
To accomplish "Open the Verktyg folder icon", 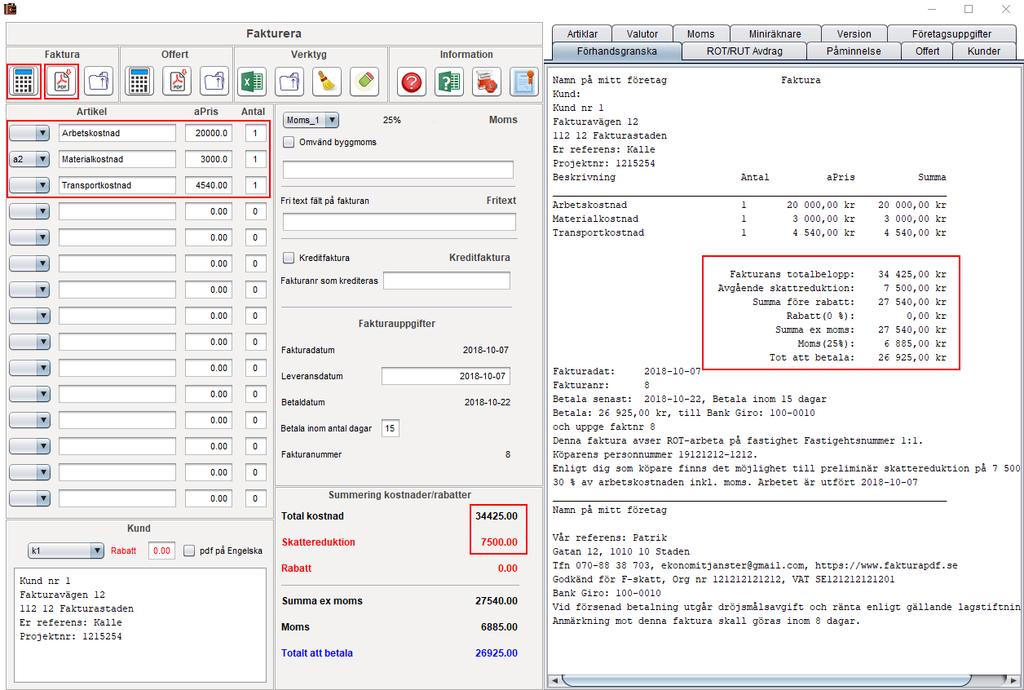I will pyautogui.click(x=289, y=82).
